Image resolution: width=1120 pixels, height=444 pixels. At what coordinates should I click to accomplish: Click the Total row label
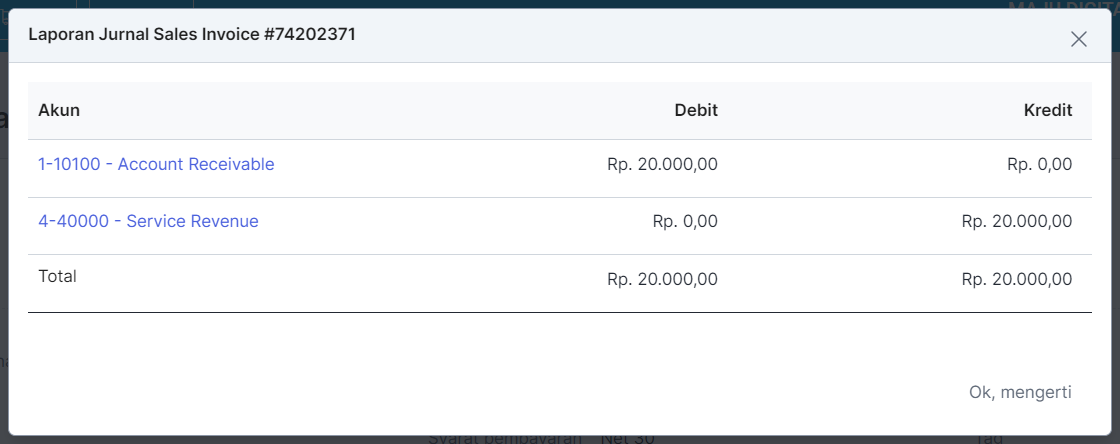[57, 276]
